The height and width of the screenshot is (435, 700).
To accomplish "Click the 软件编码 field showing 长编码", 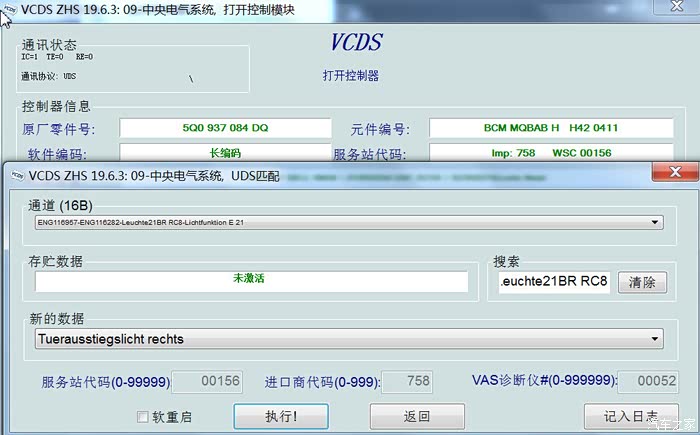I will [x=225, y=153].
